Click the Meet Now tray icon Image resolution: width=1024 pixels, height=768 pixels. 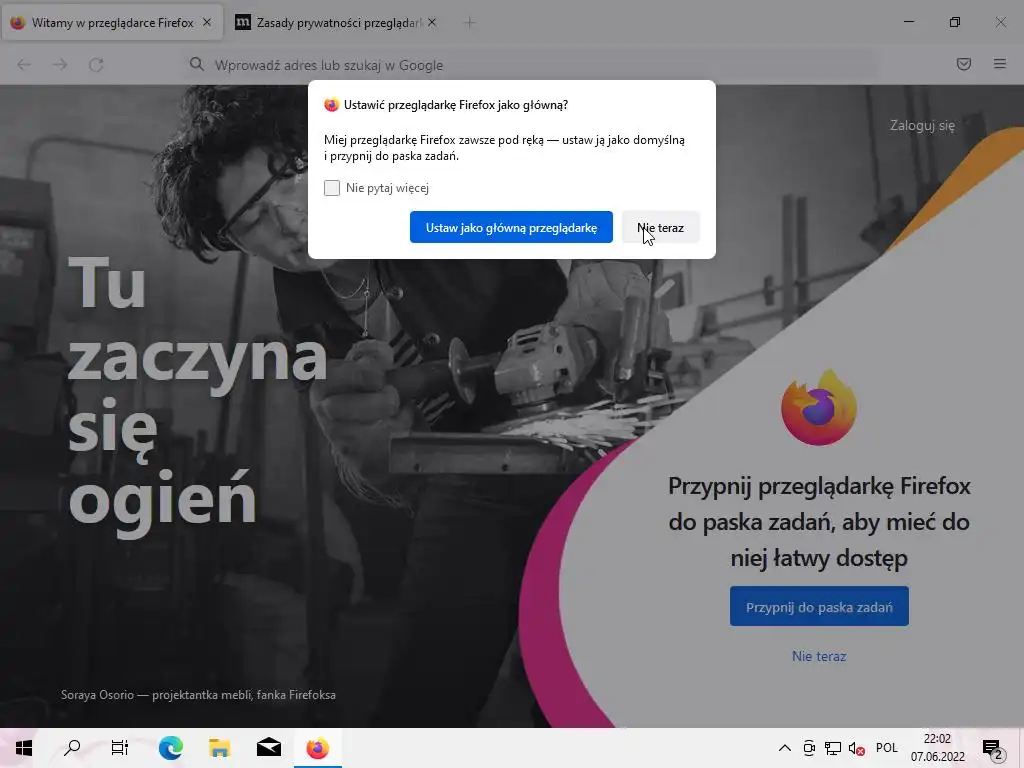tap(809, 748)
